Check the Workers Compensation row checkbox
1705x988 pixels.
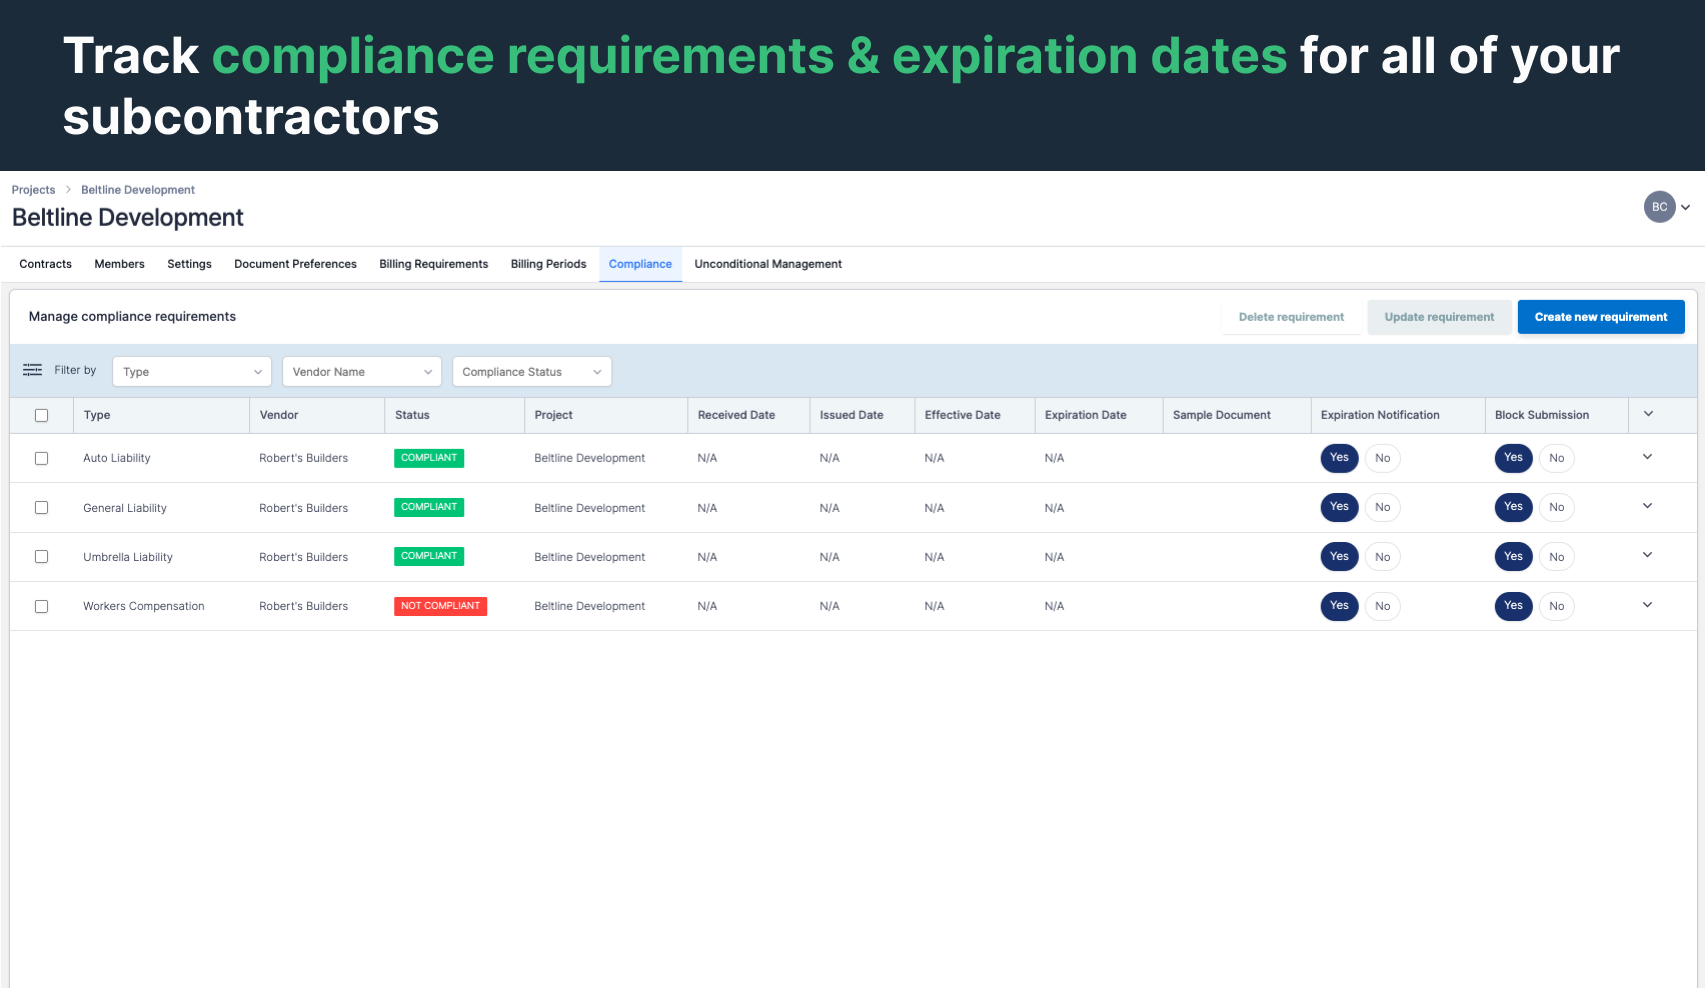coord(41,606)
